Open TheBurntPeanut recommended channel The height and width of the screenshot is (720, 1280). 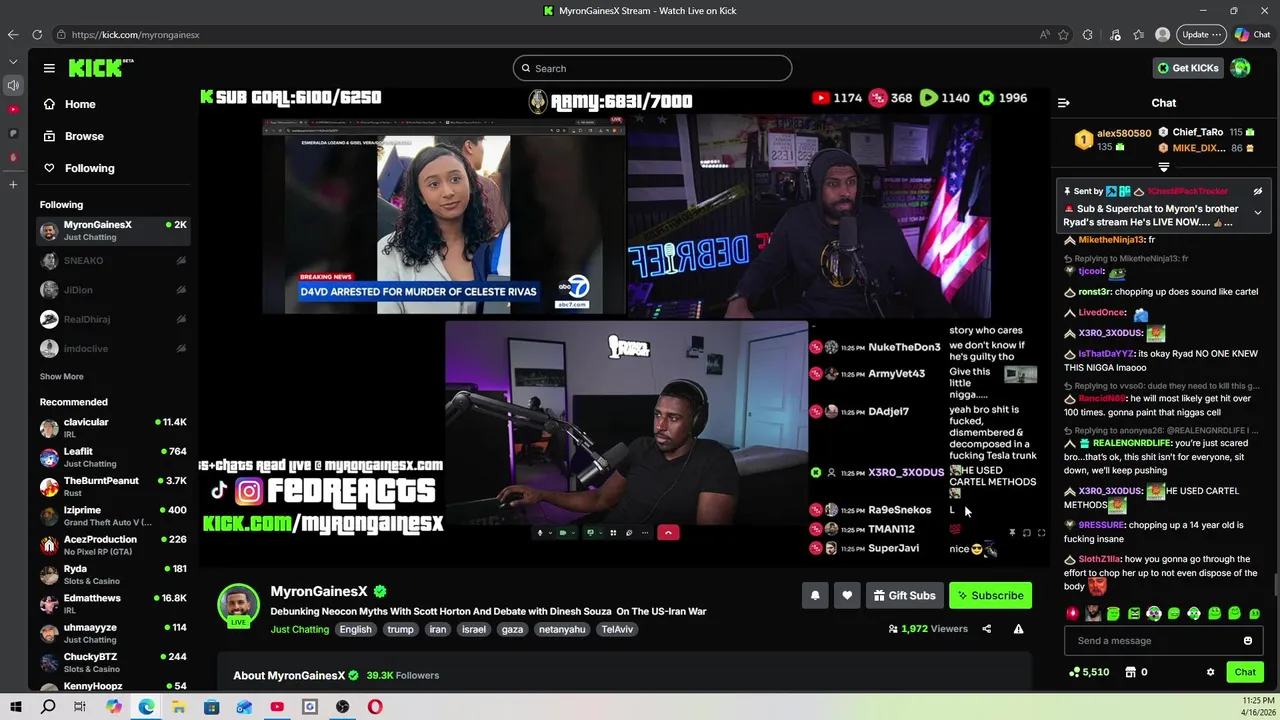[x=113, y=487]
